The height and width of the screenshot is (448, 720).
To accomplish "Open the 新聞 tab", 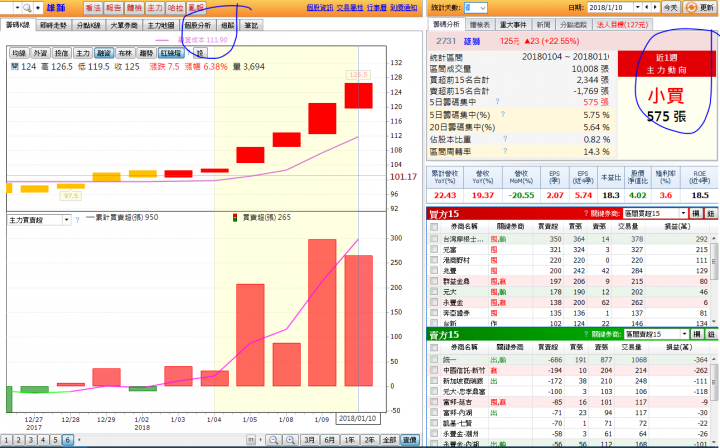I will pyautogui.click(x=543, y=25).
